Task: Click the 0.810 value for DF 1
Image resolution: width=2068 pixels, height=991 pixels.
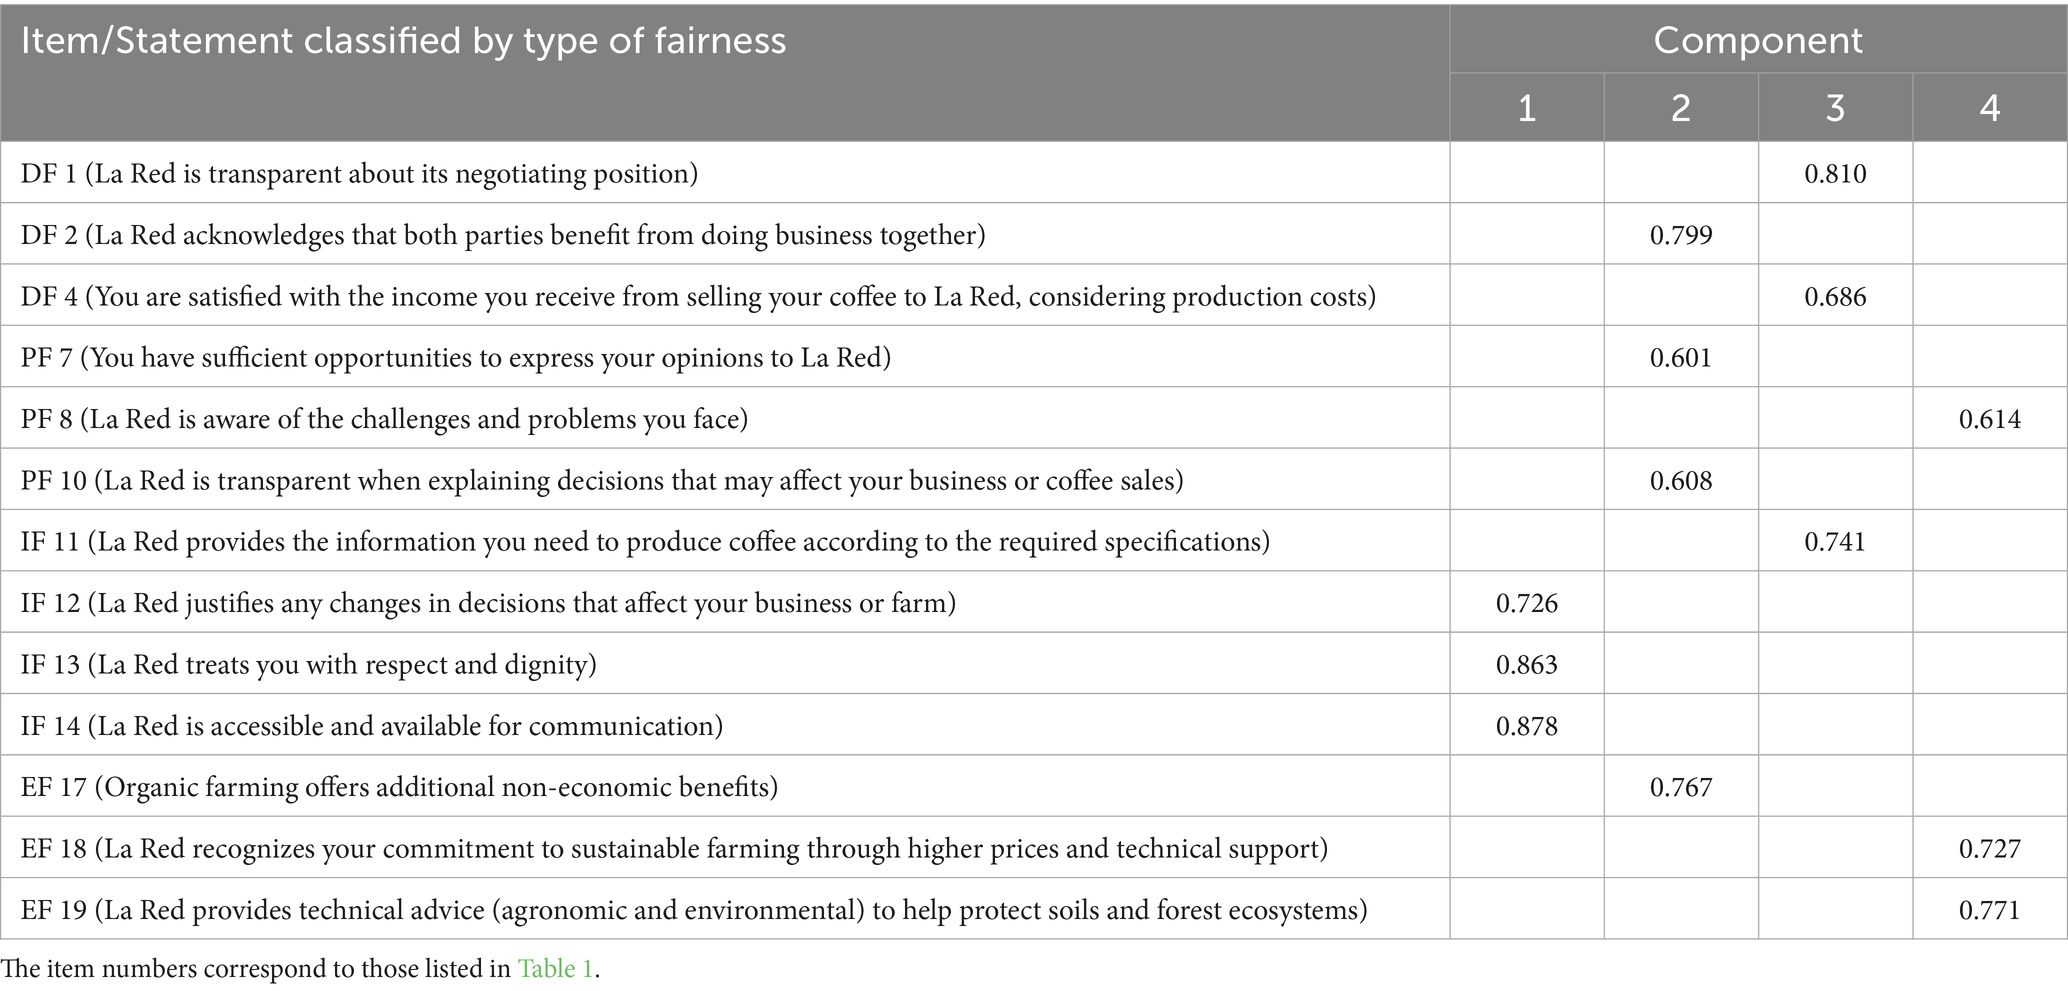Action: click(x=1835, y=174)
